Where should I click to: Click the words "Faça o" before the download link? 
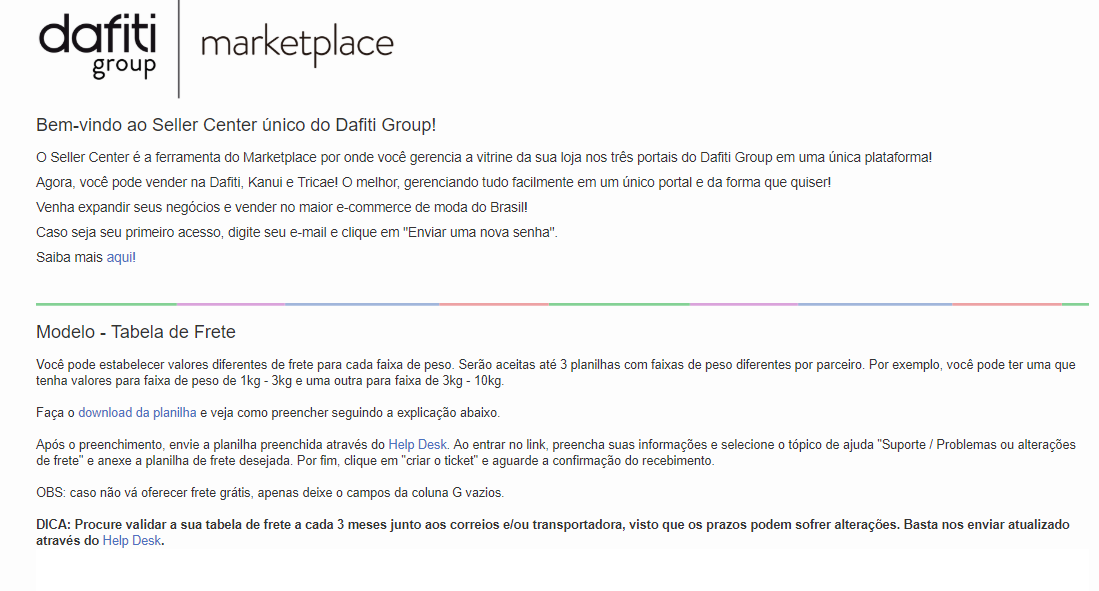pyautogui.click(x=55, y=413)
